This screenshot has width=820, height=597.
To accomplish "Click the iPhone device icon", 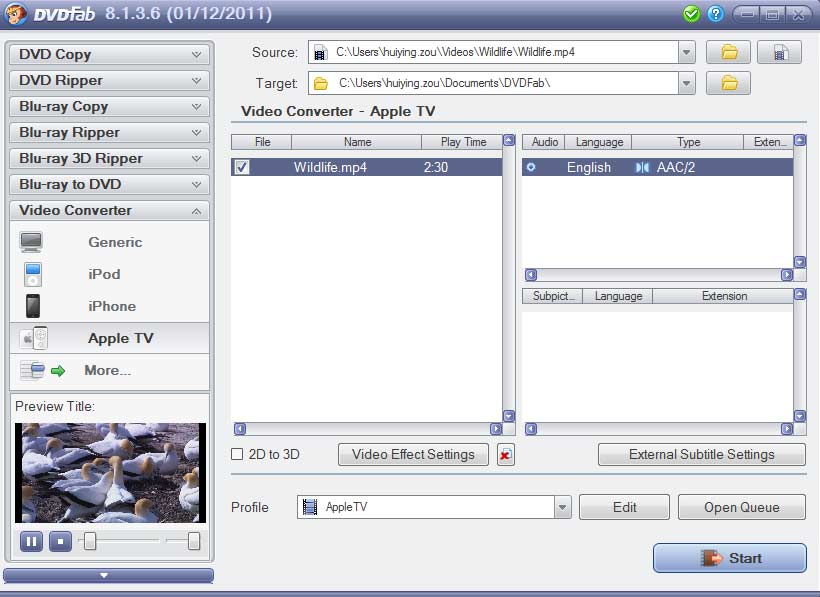I will point(33,306).
